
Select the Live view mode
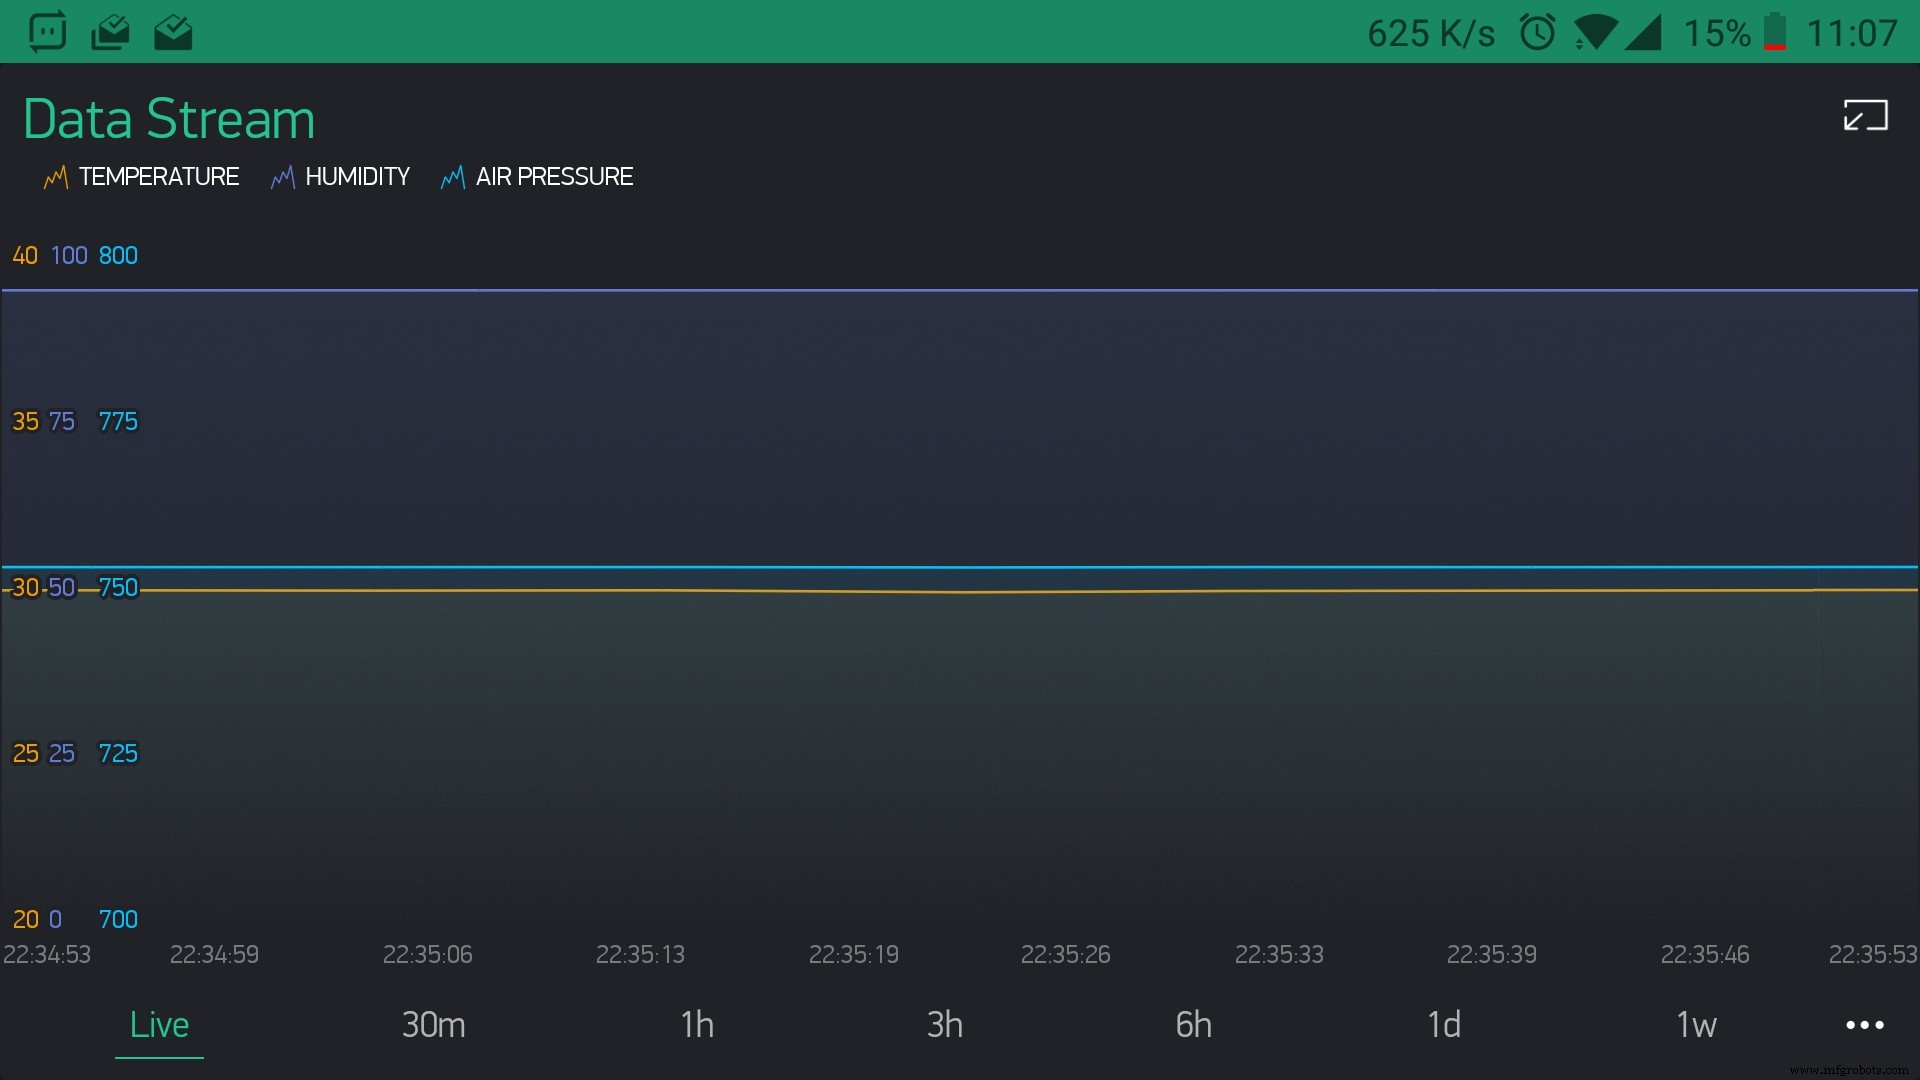tap(159, 1024)
